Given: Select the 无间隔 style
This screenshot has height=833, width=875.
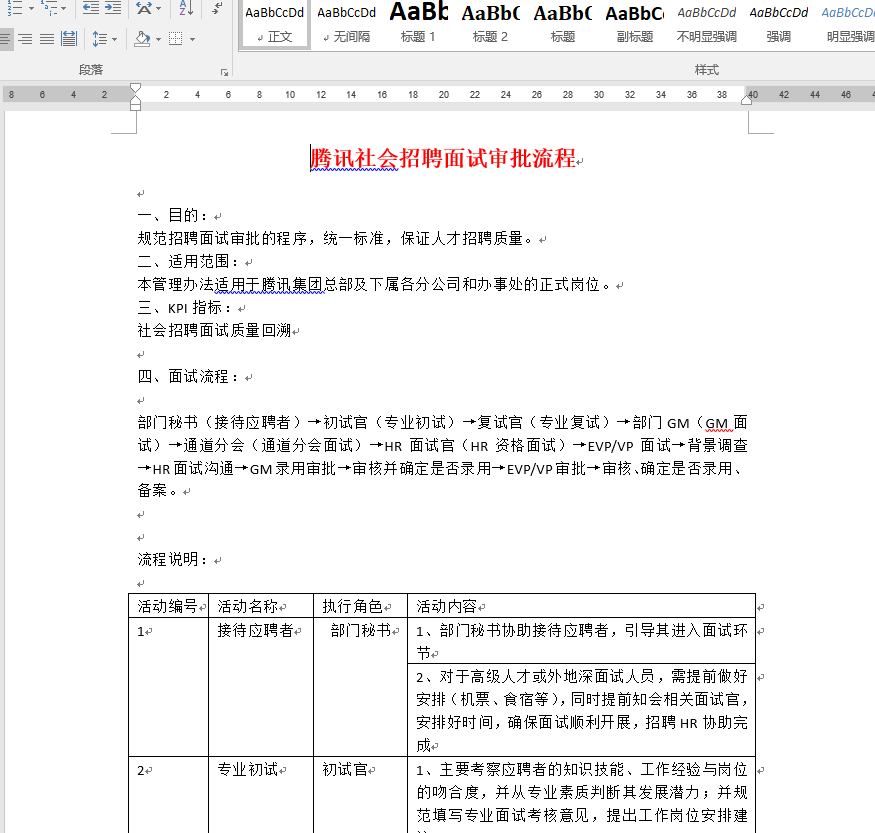Looking at the screenshot, I should tap(346, 23).
